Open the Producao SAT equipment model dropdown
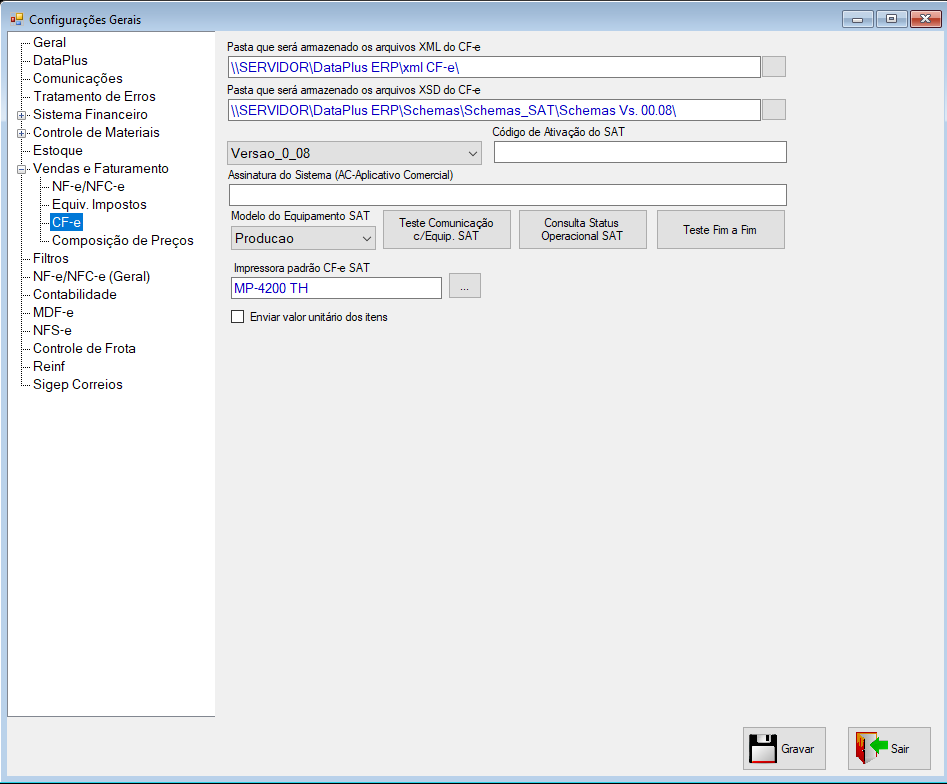 click(x=303, y=238)
